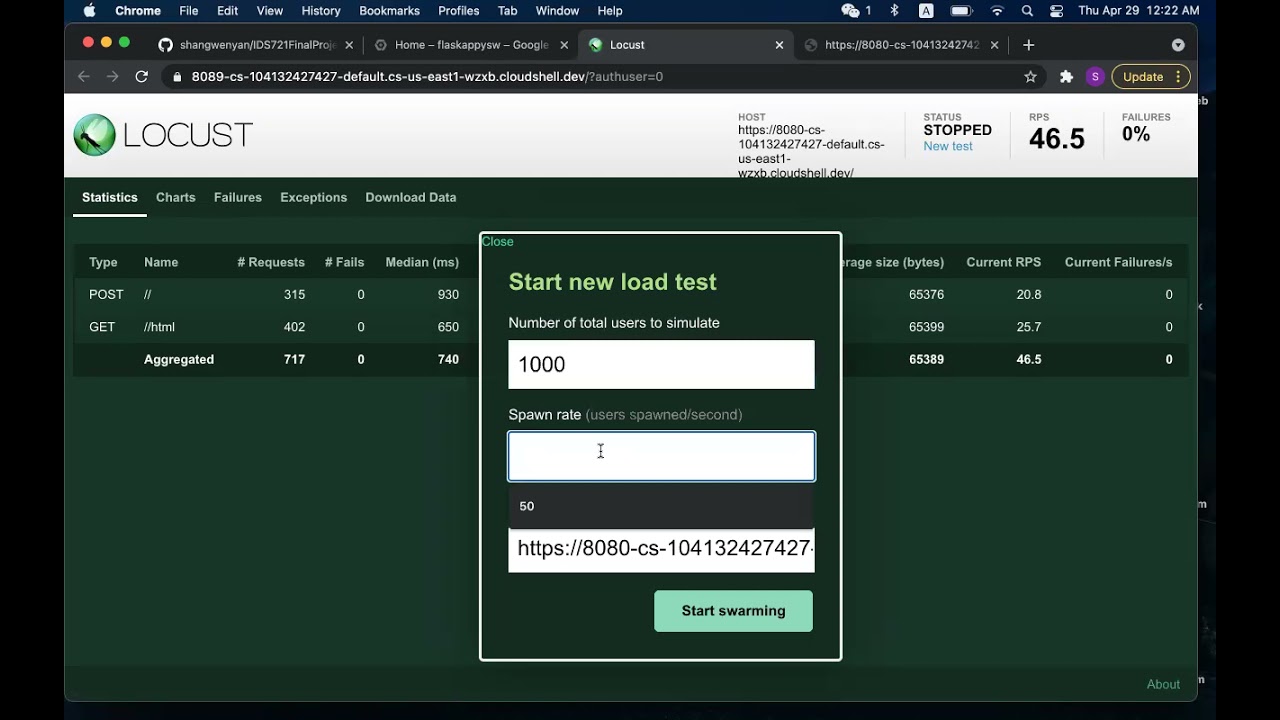This screenshot has height=720, width=1280.
Task: Close the Home – flaskappysw tab
Action: [x=563, y=45]
